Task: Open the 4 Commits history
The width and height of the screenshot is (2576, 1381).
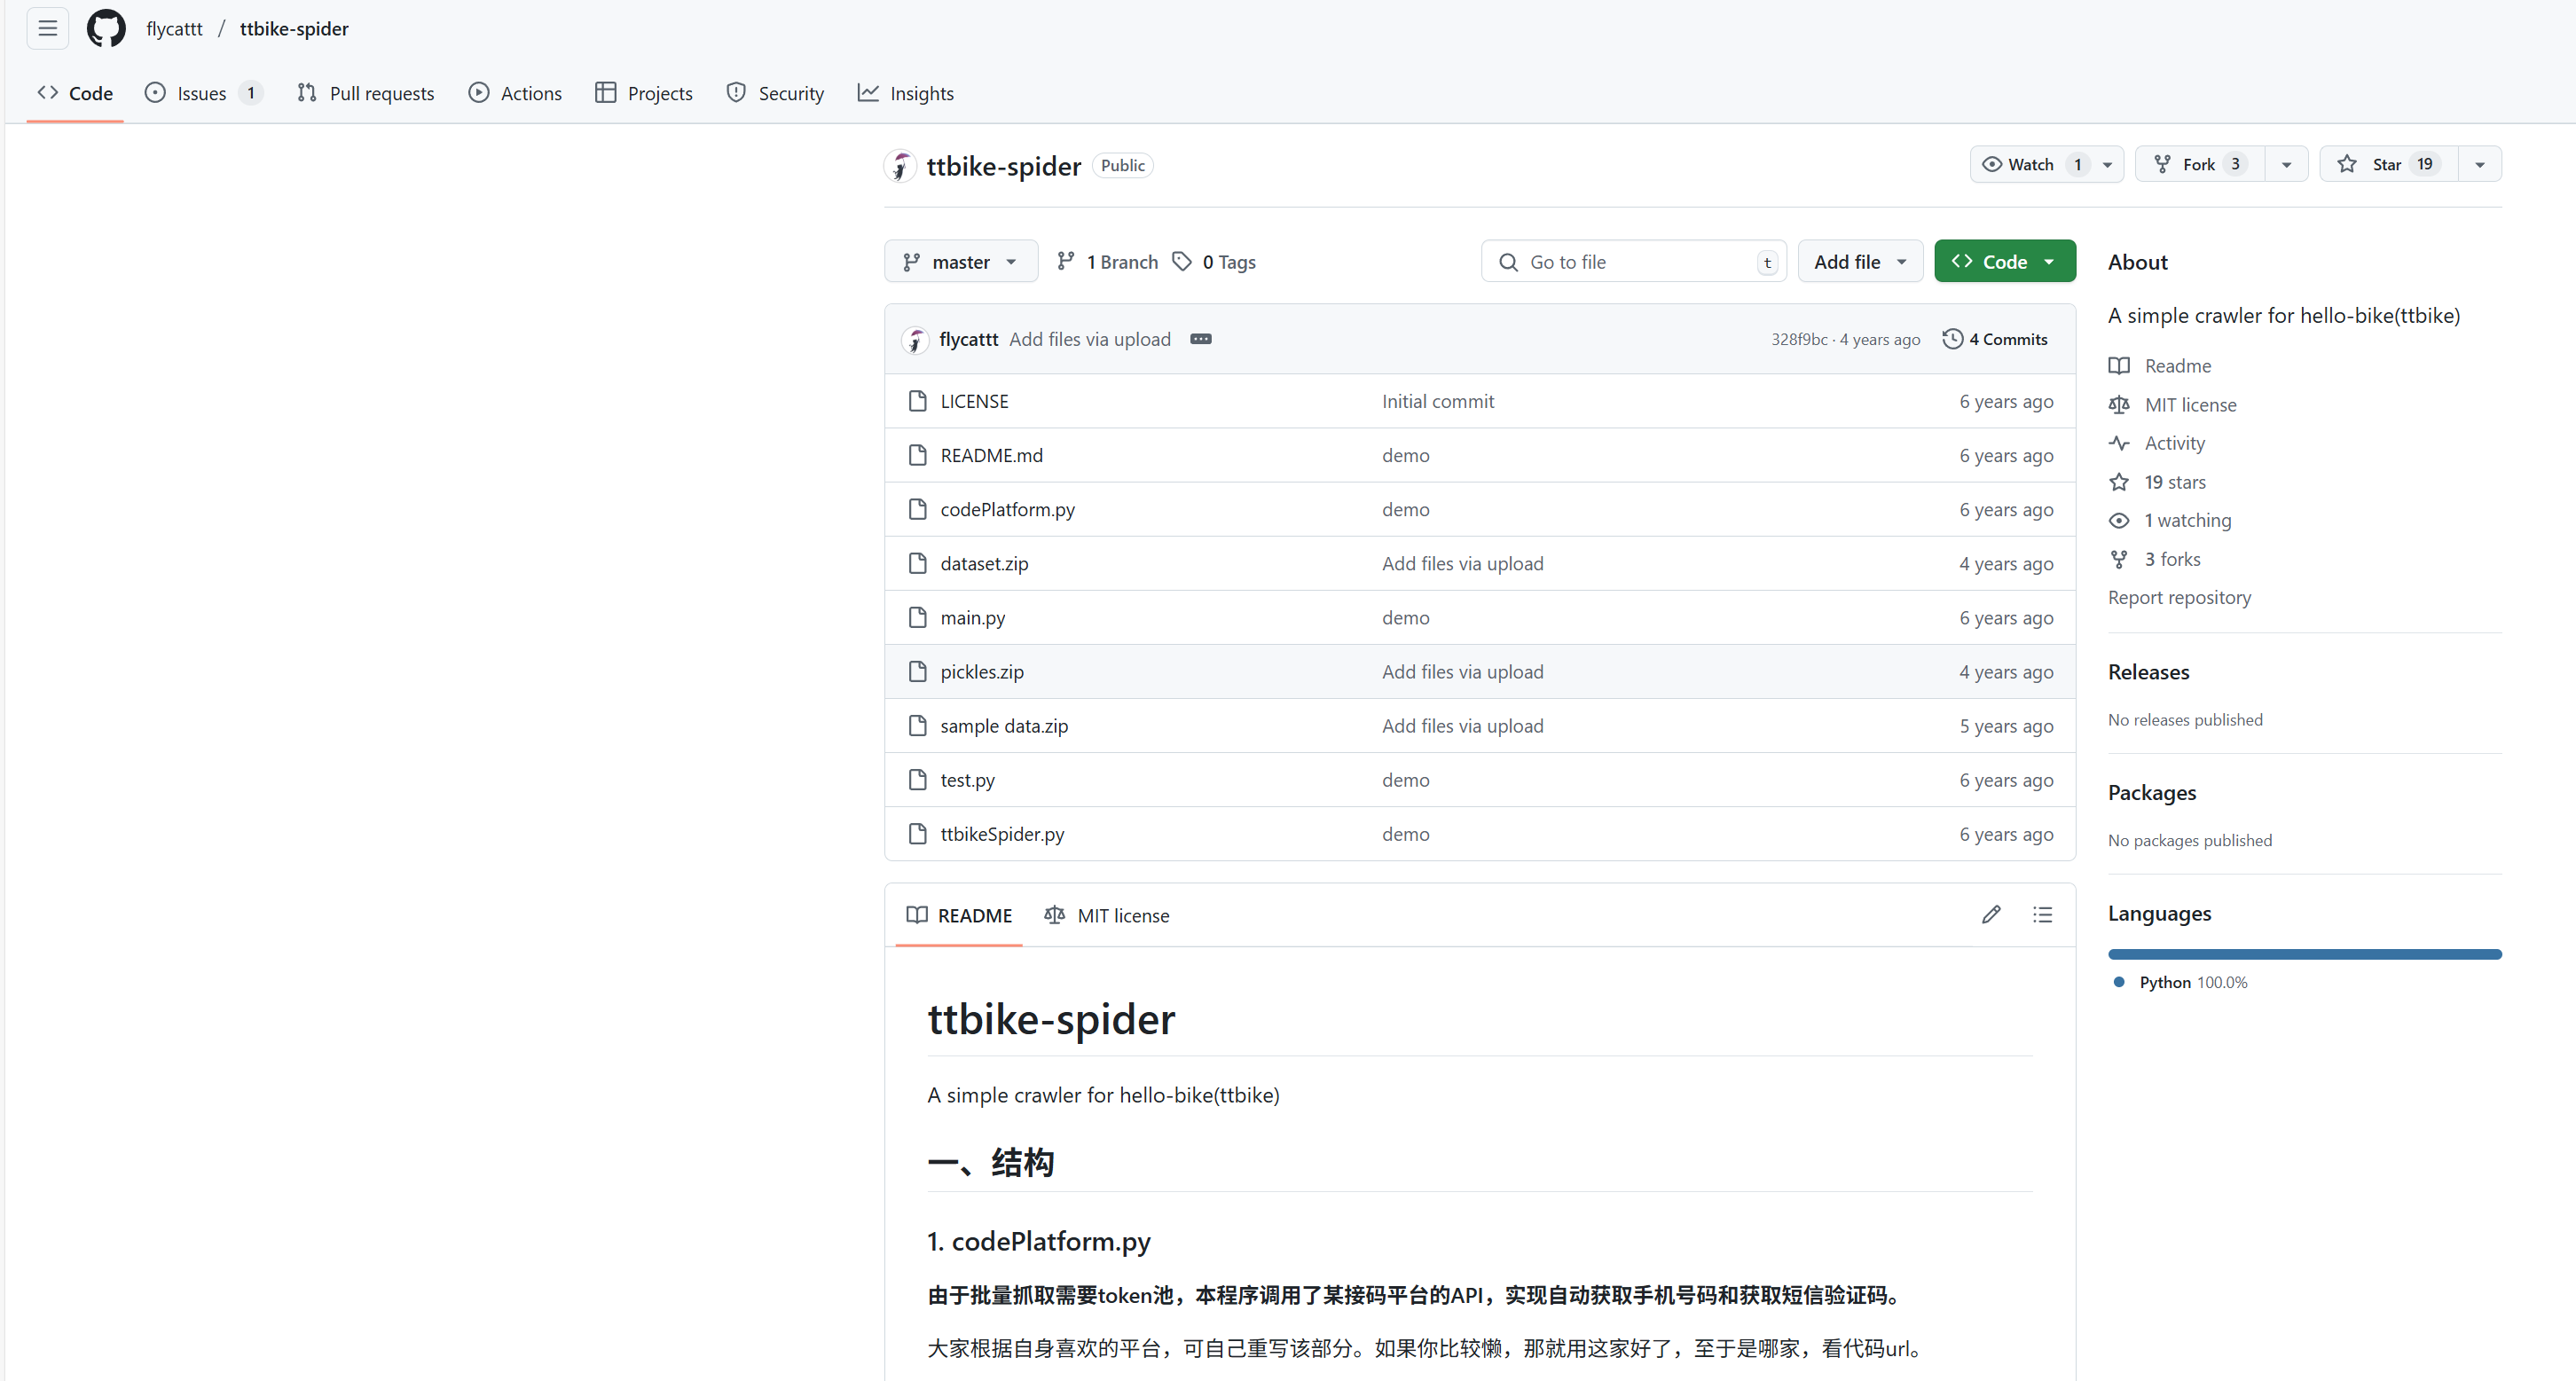Action: (x=1995, y=339)
